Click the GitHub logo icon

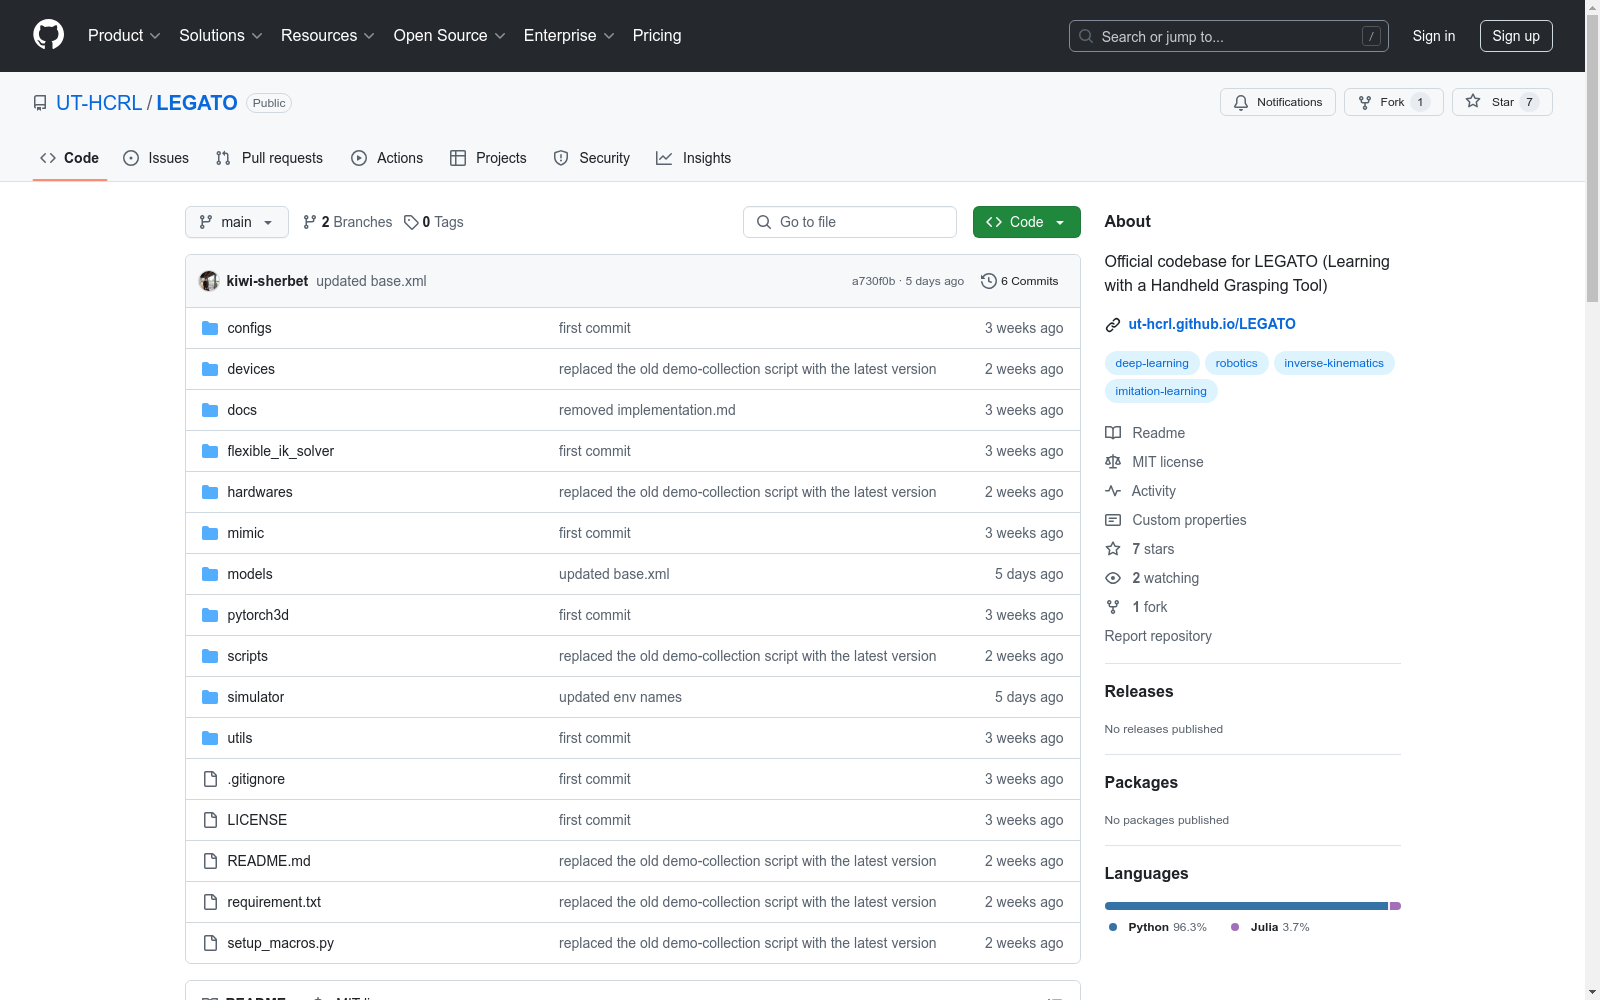point(48,35)
